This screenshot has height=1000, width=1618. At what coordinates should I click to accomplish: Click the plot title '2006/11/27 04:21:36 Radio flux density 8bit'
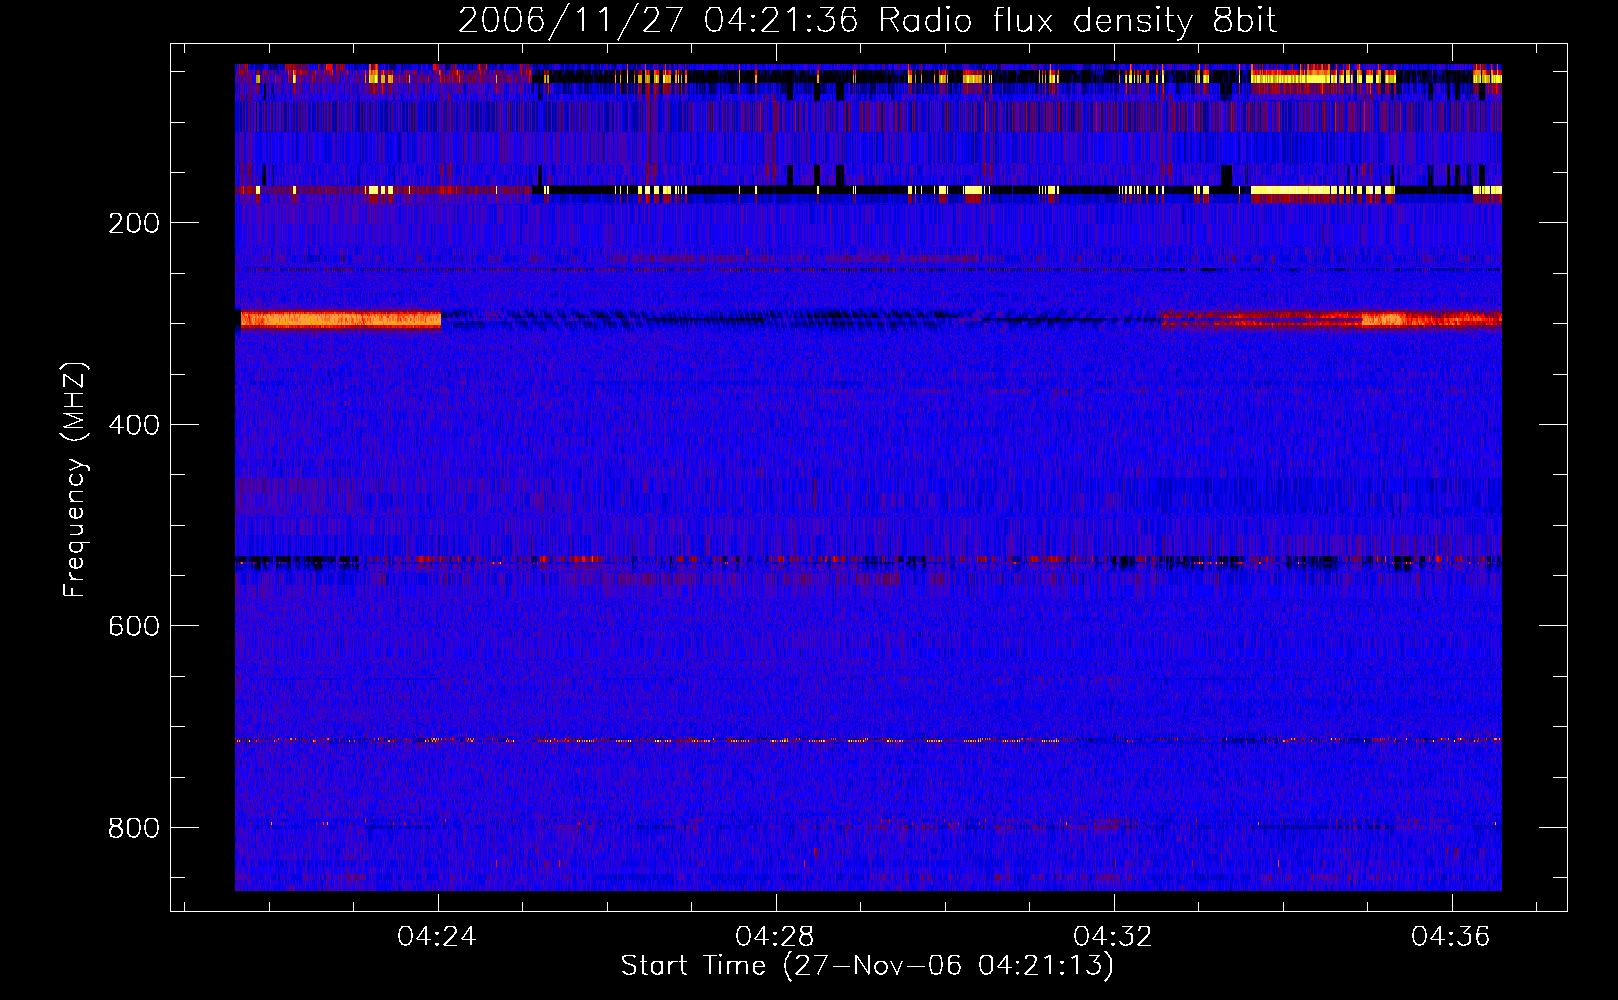pyautogui.click(x=867, y=21)
